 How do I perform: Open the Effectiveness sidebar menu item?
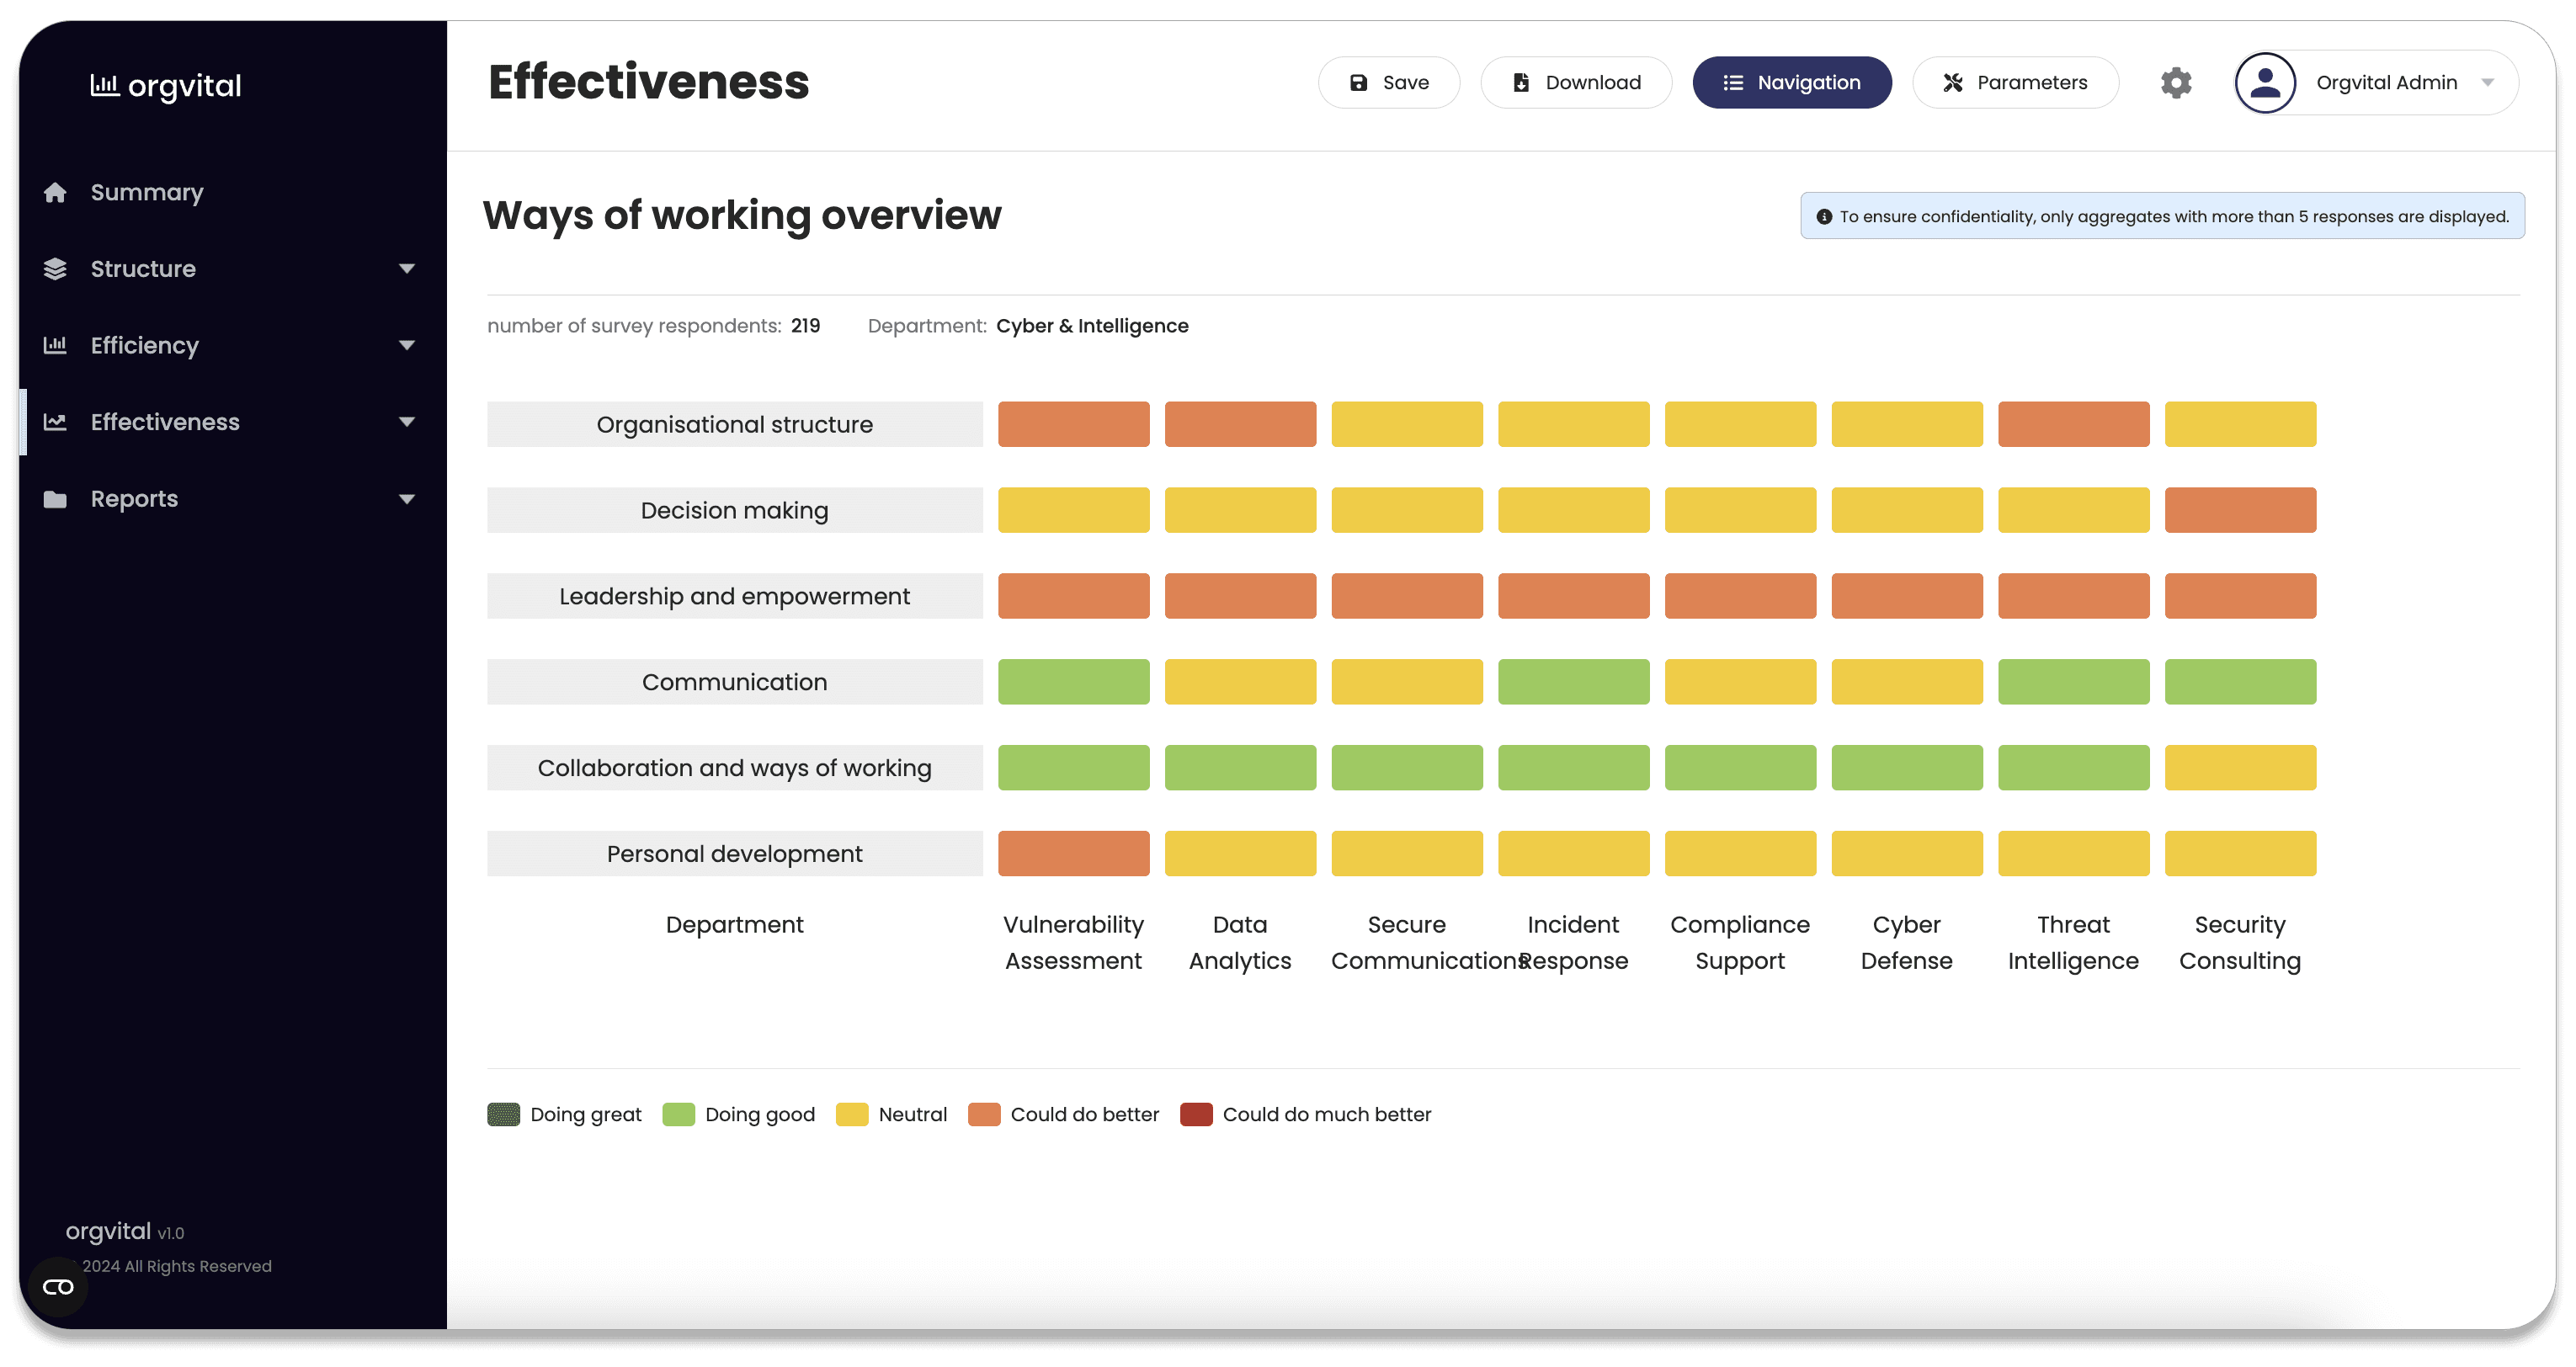[x=165, y=422]
